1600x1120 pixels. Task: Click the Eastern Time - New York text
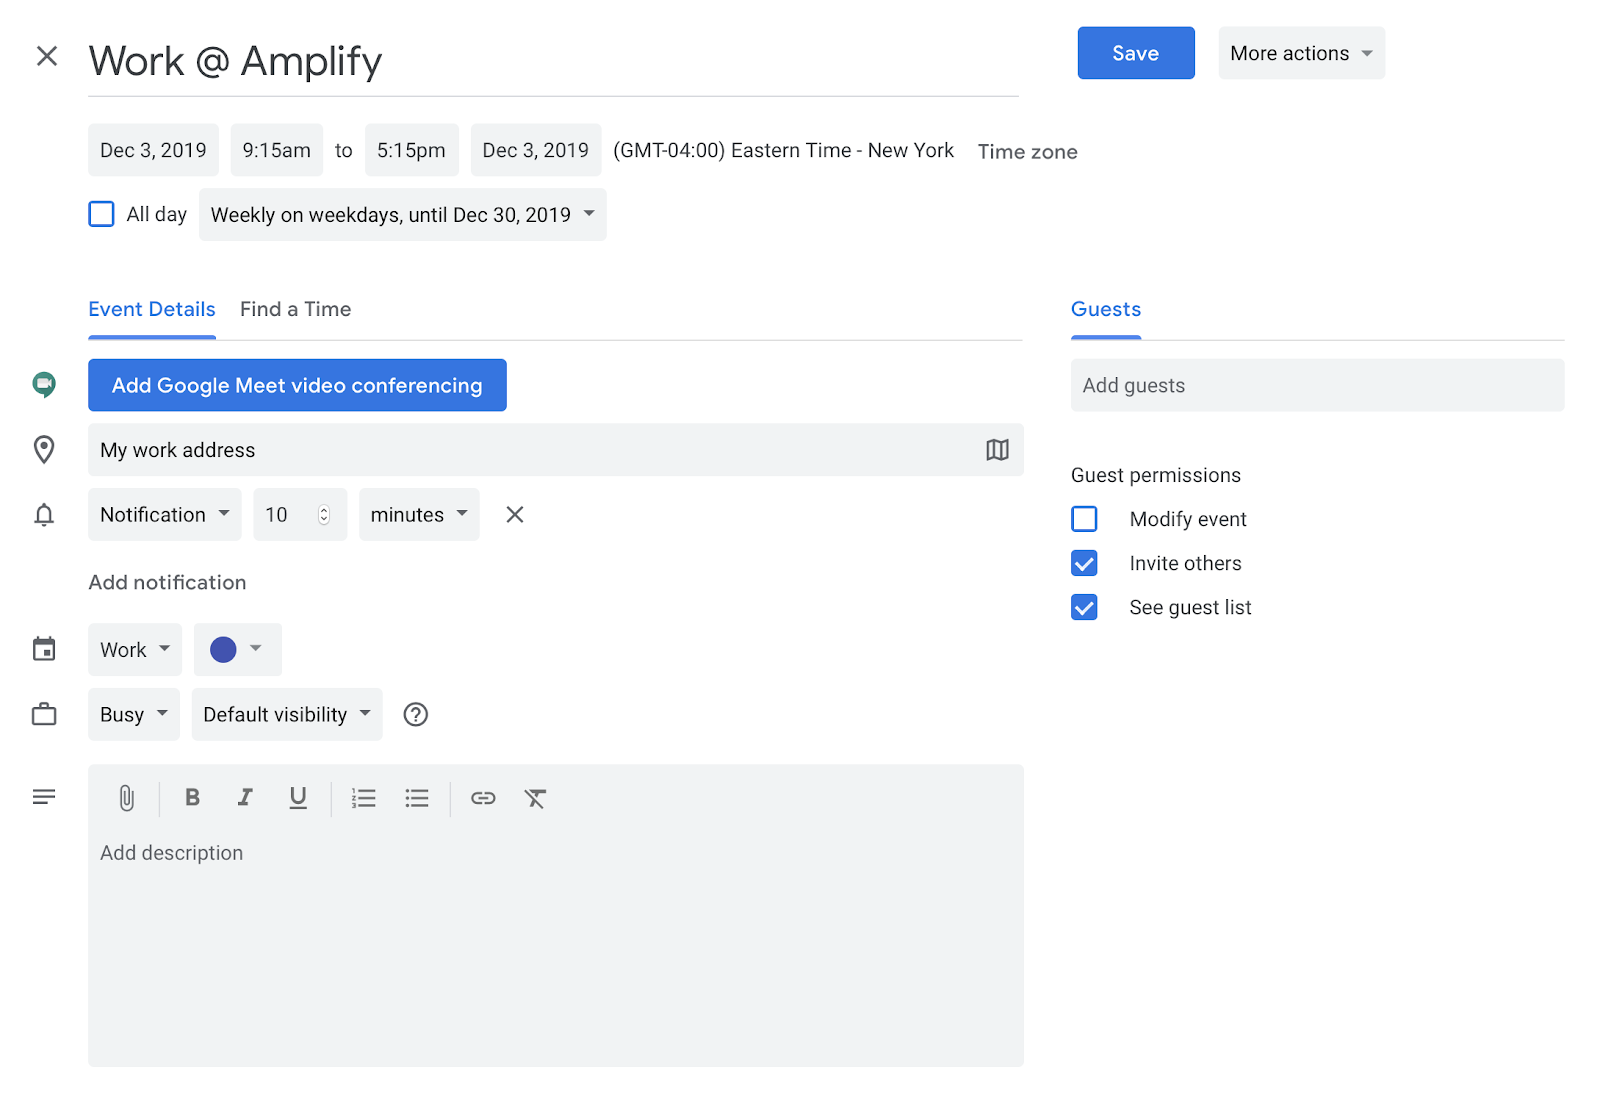(843, 150)
